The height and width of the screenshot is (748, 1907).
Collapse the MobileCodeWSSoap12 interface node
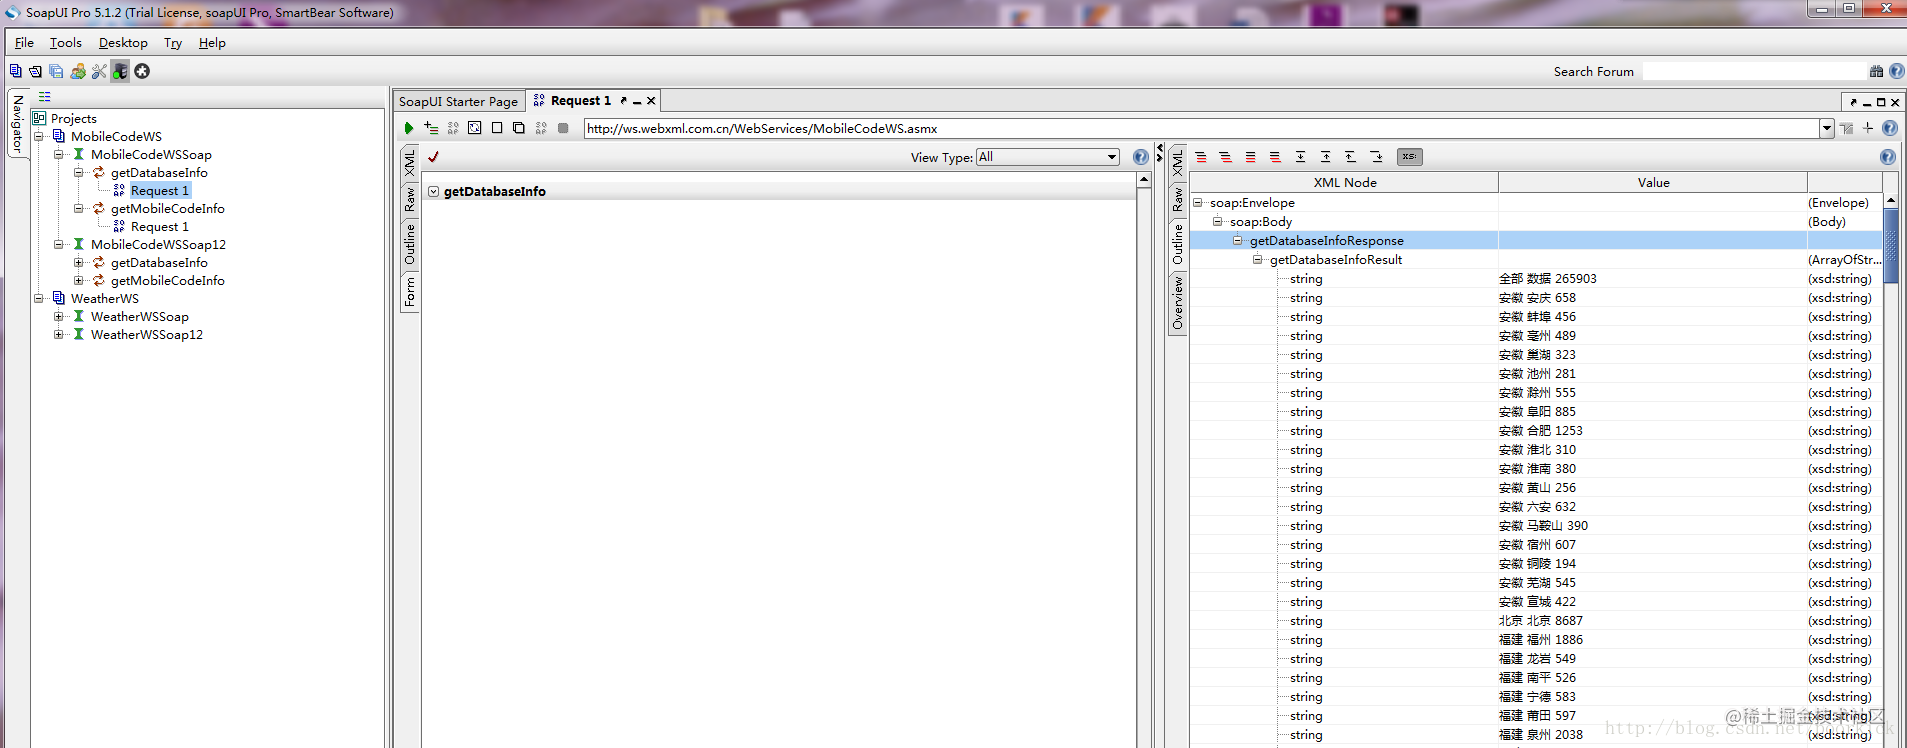point(59,244)
